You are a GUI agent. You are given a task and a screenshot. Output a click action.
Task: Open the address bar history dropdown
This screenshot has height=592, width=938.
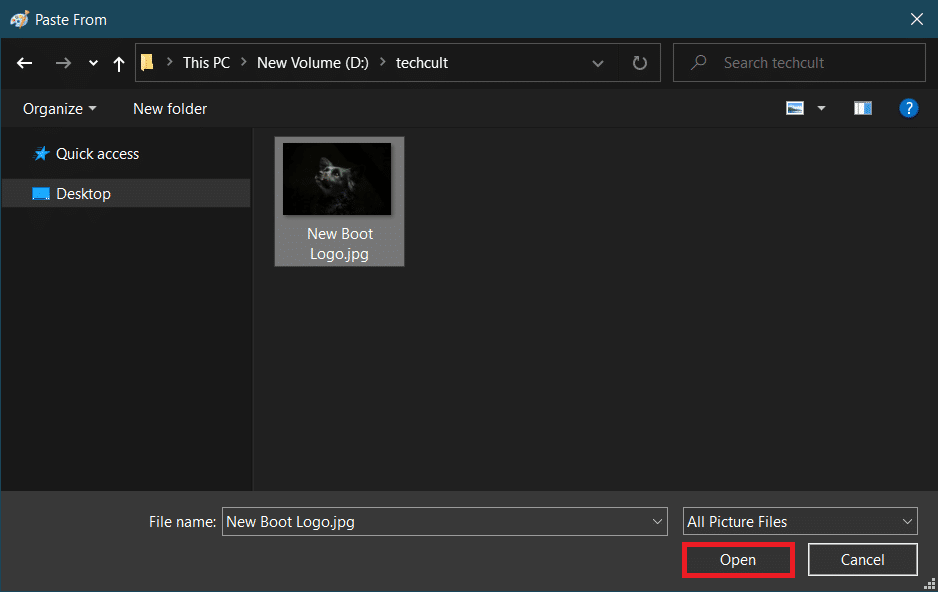tap(597, 63)
